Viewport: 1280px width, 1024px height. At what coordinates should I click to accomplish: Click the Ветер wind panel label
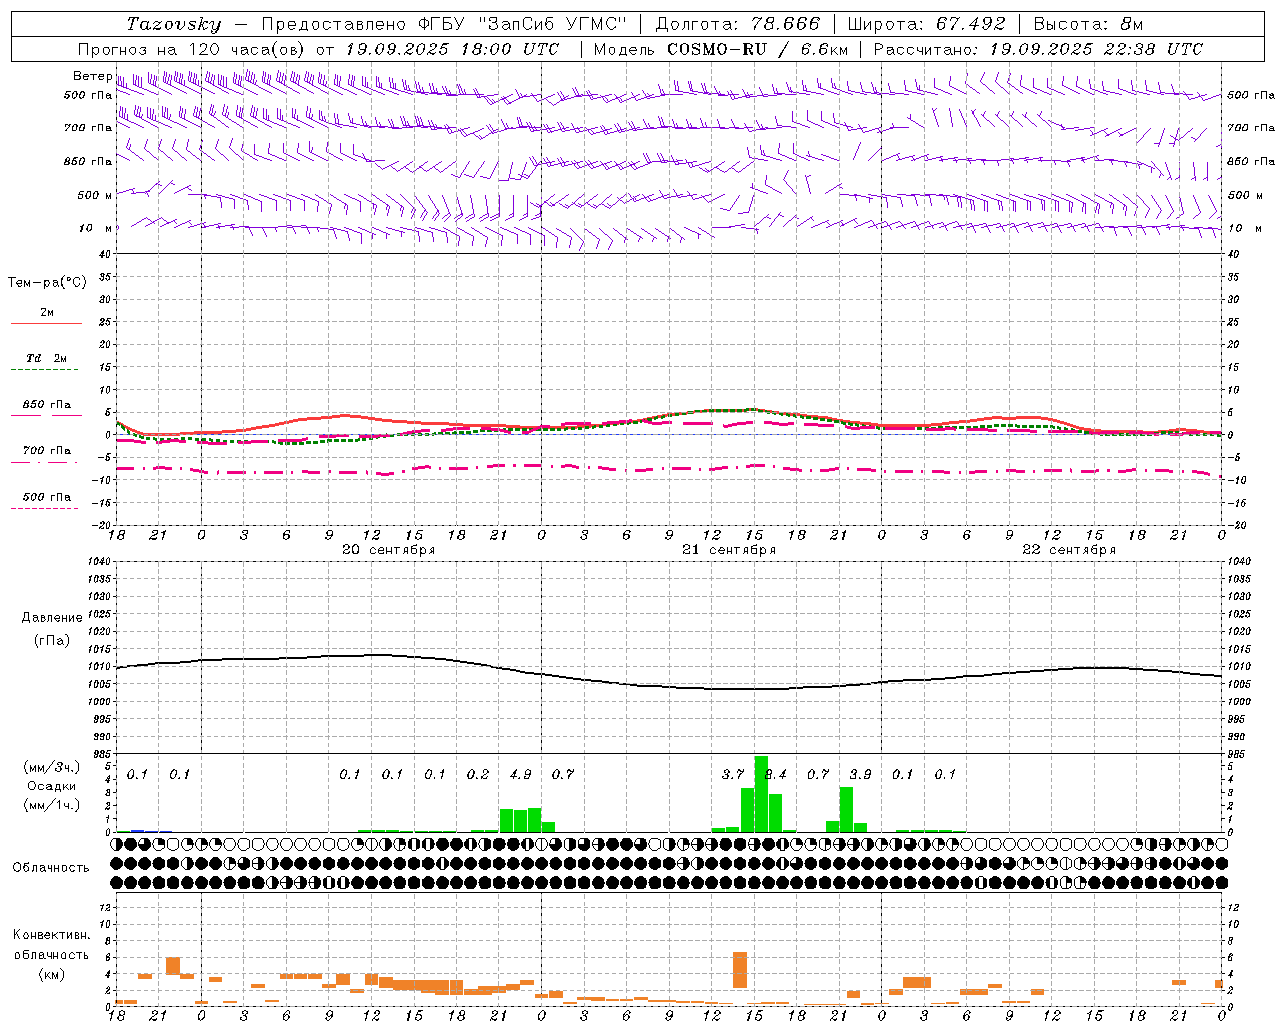[x=92, y=76]
